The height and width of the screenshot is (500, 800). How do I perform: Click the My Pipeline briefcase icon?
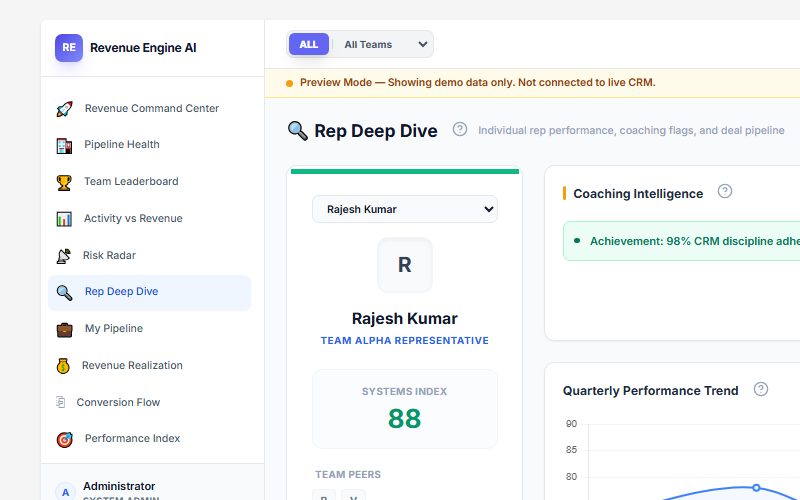(64, 330)
